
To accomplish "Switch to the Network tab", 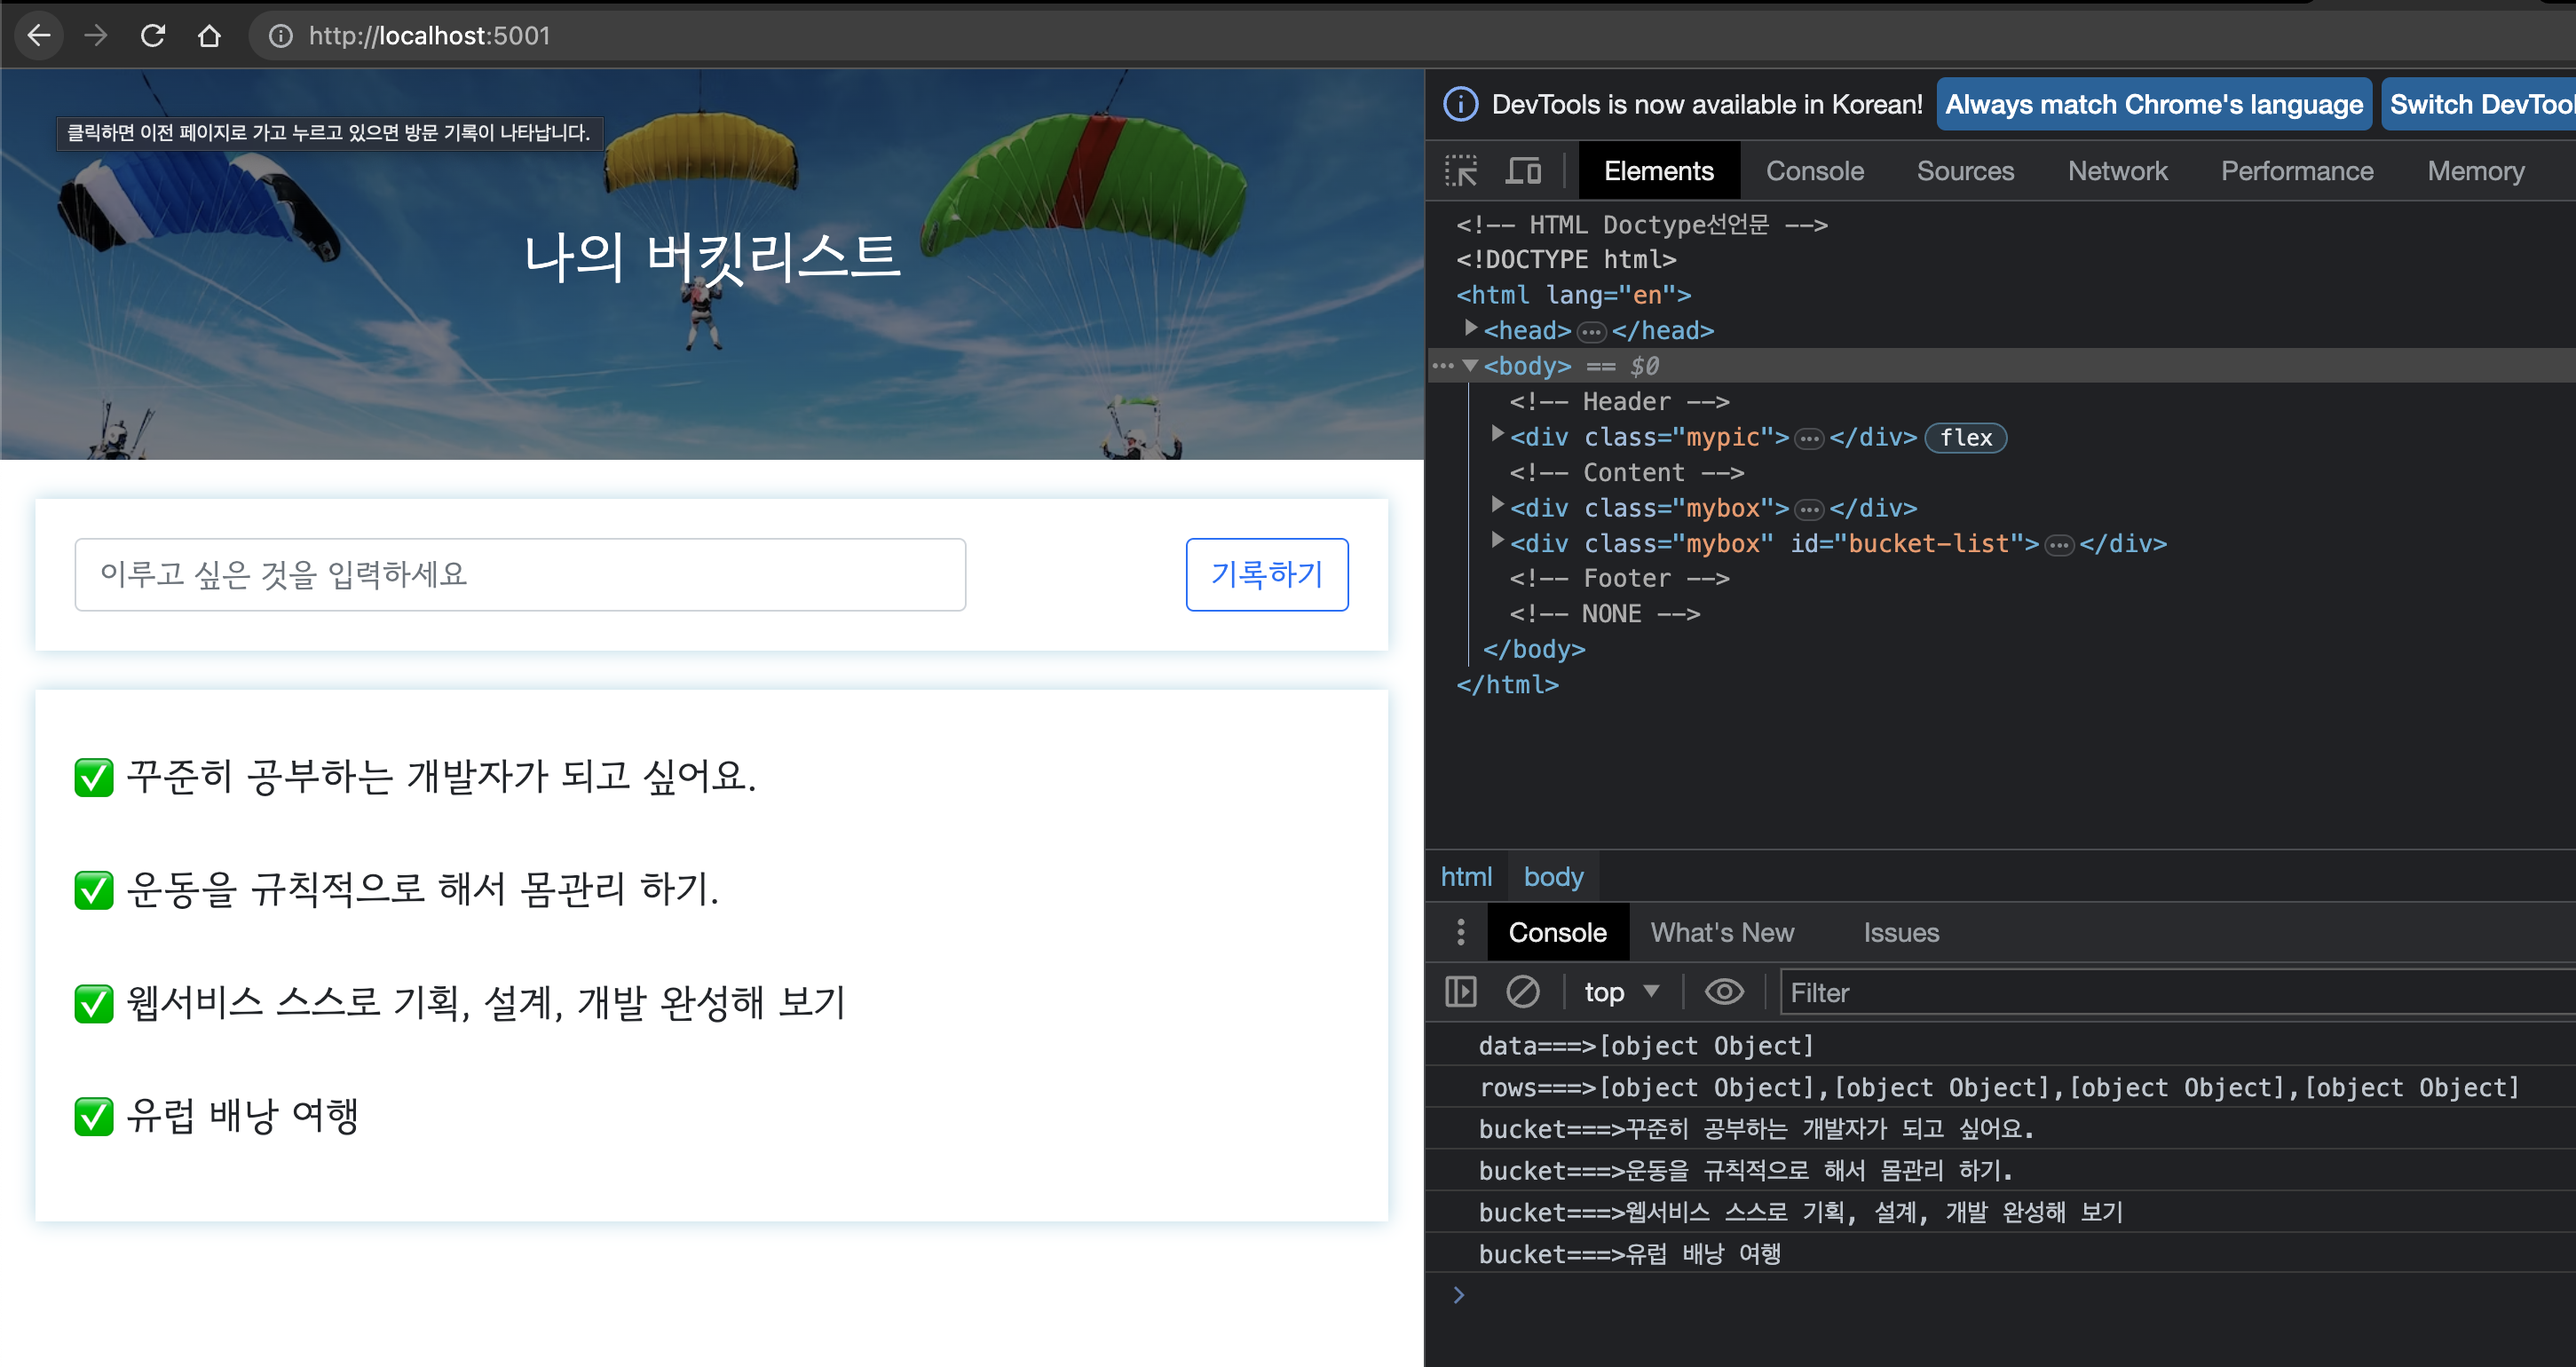I will (x=2117, y=171).
